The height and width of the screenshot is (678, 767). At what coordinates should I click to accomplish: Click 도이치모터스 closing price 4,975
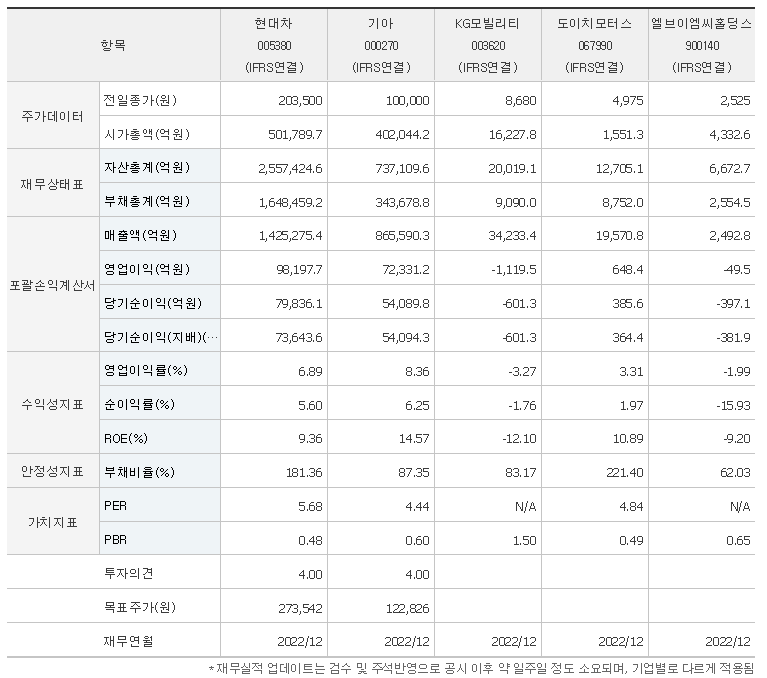[628, 101]
